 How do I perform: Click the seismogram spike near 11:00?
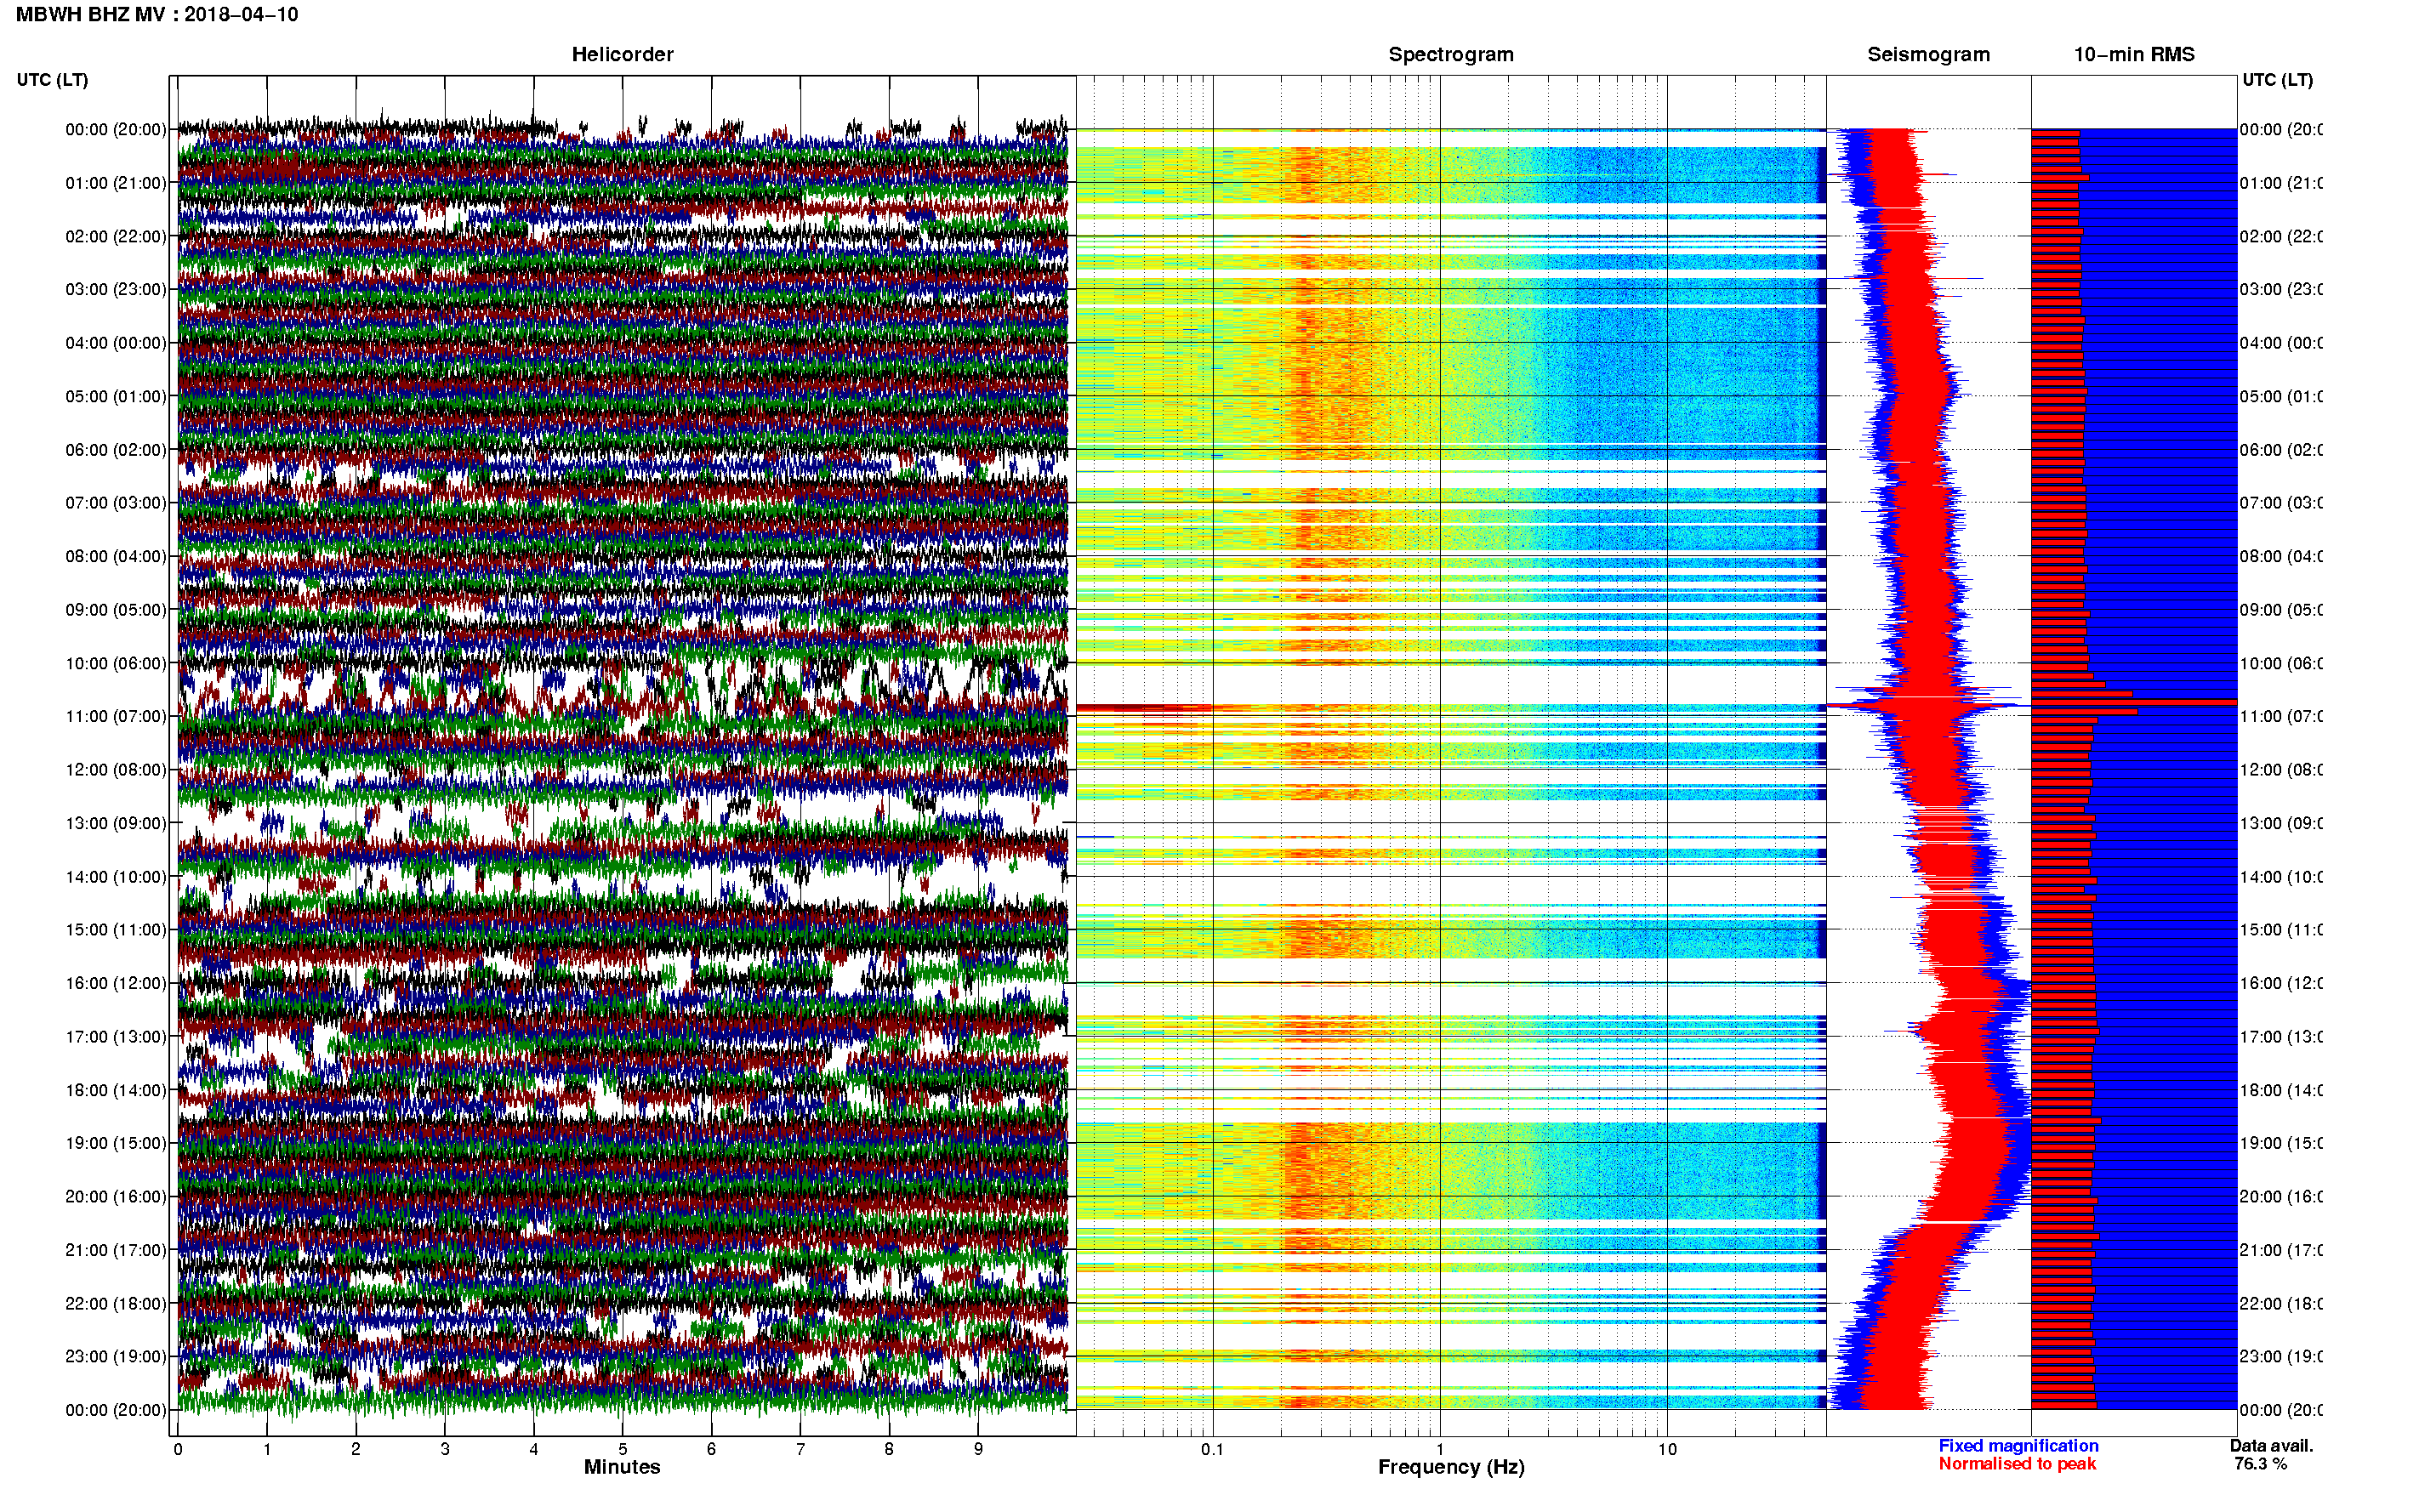(x=1928, y=706)
